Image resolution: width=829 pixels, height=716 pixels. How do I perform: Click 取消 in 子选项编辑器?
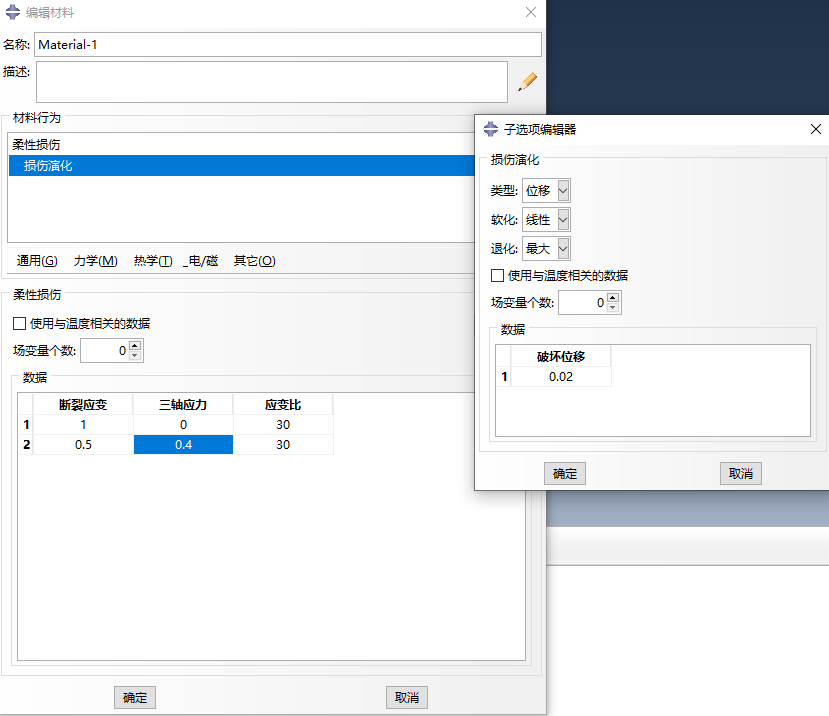[741, 473]
